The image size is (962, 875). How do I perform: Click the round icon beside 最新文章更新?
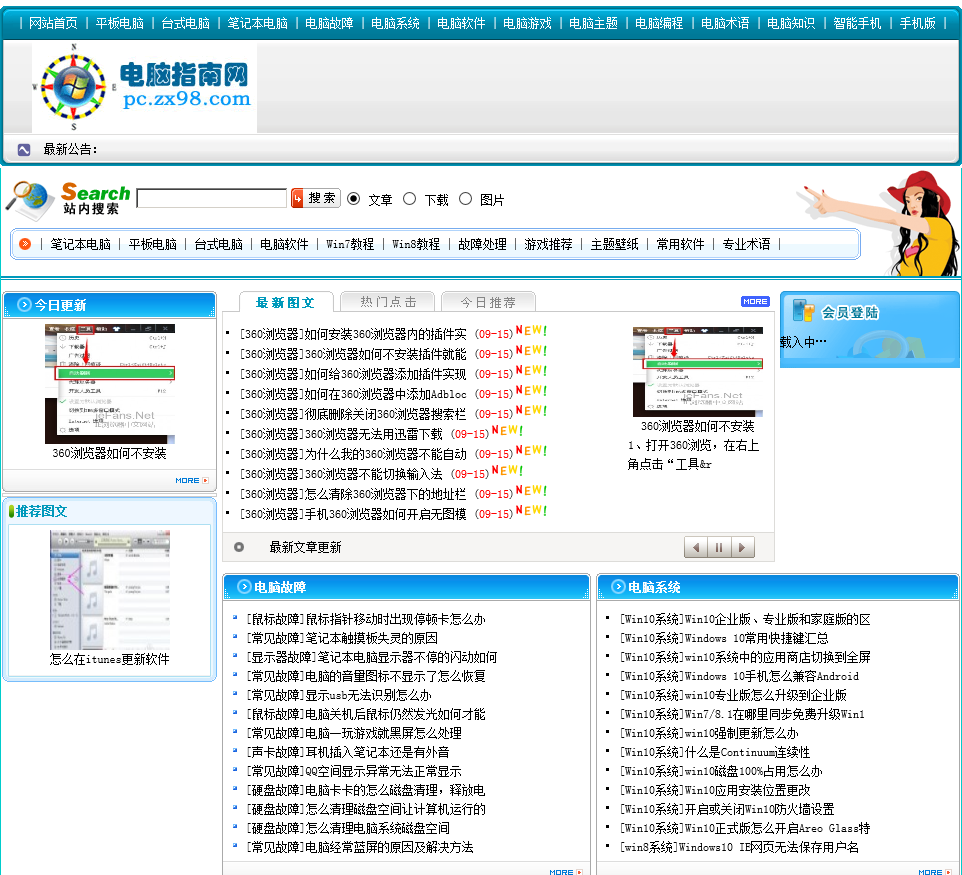click(x=239, y=547)
